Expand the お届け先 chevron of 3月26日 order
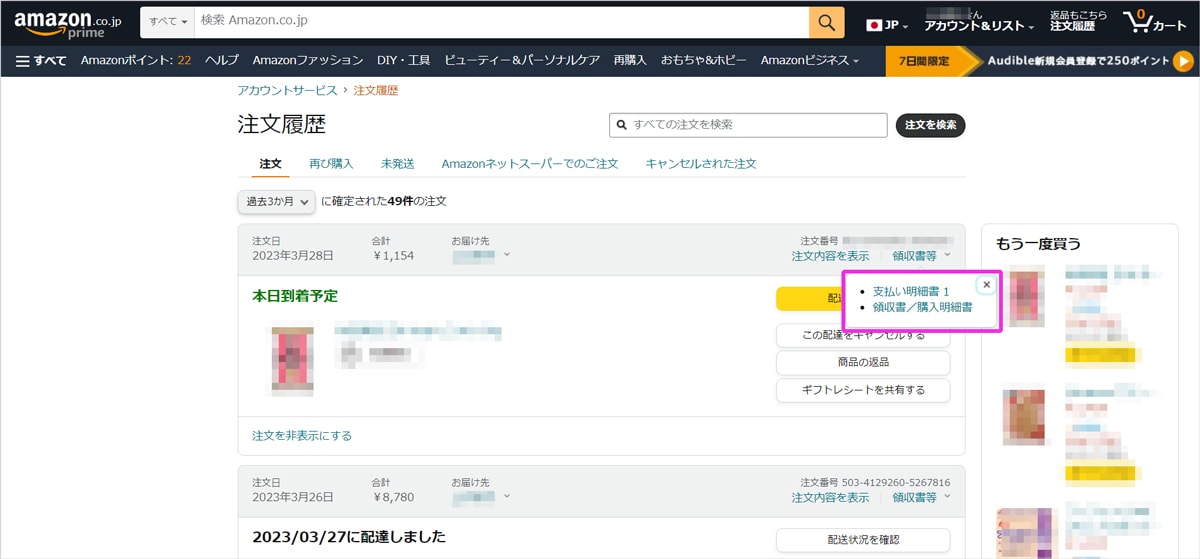Viewport: 1200px width, 559px height. [x=507, y=496]
